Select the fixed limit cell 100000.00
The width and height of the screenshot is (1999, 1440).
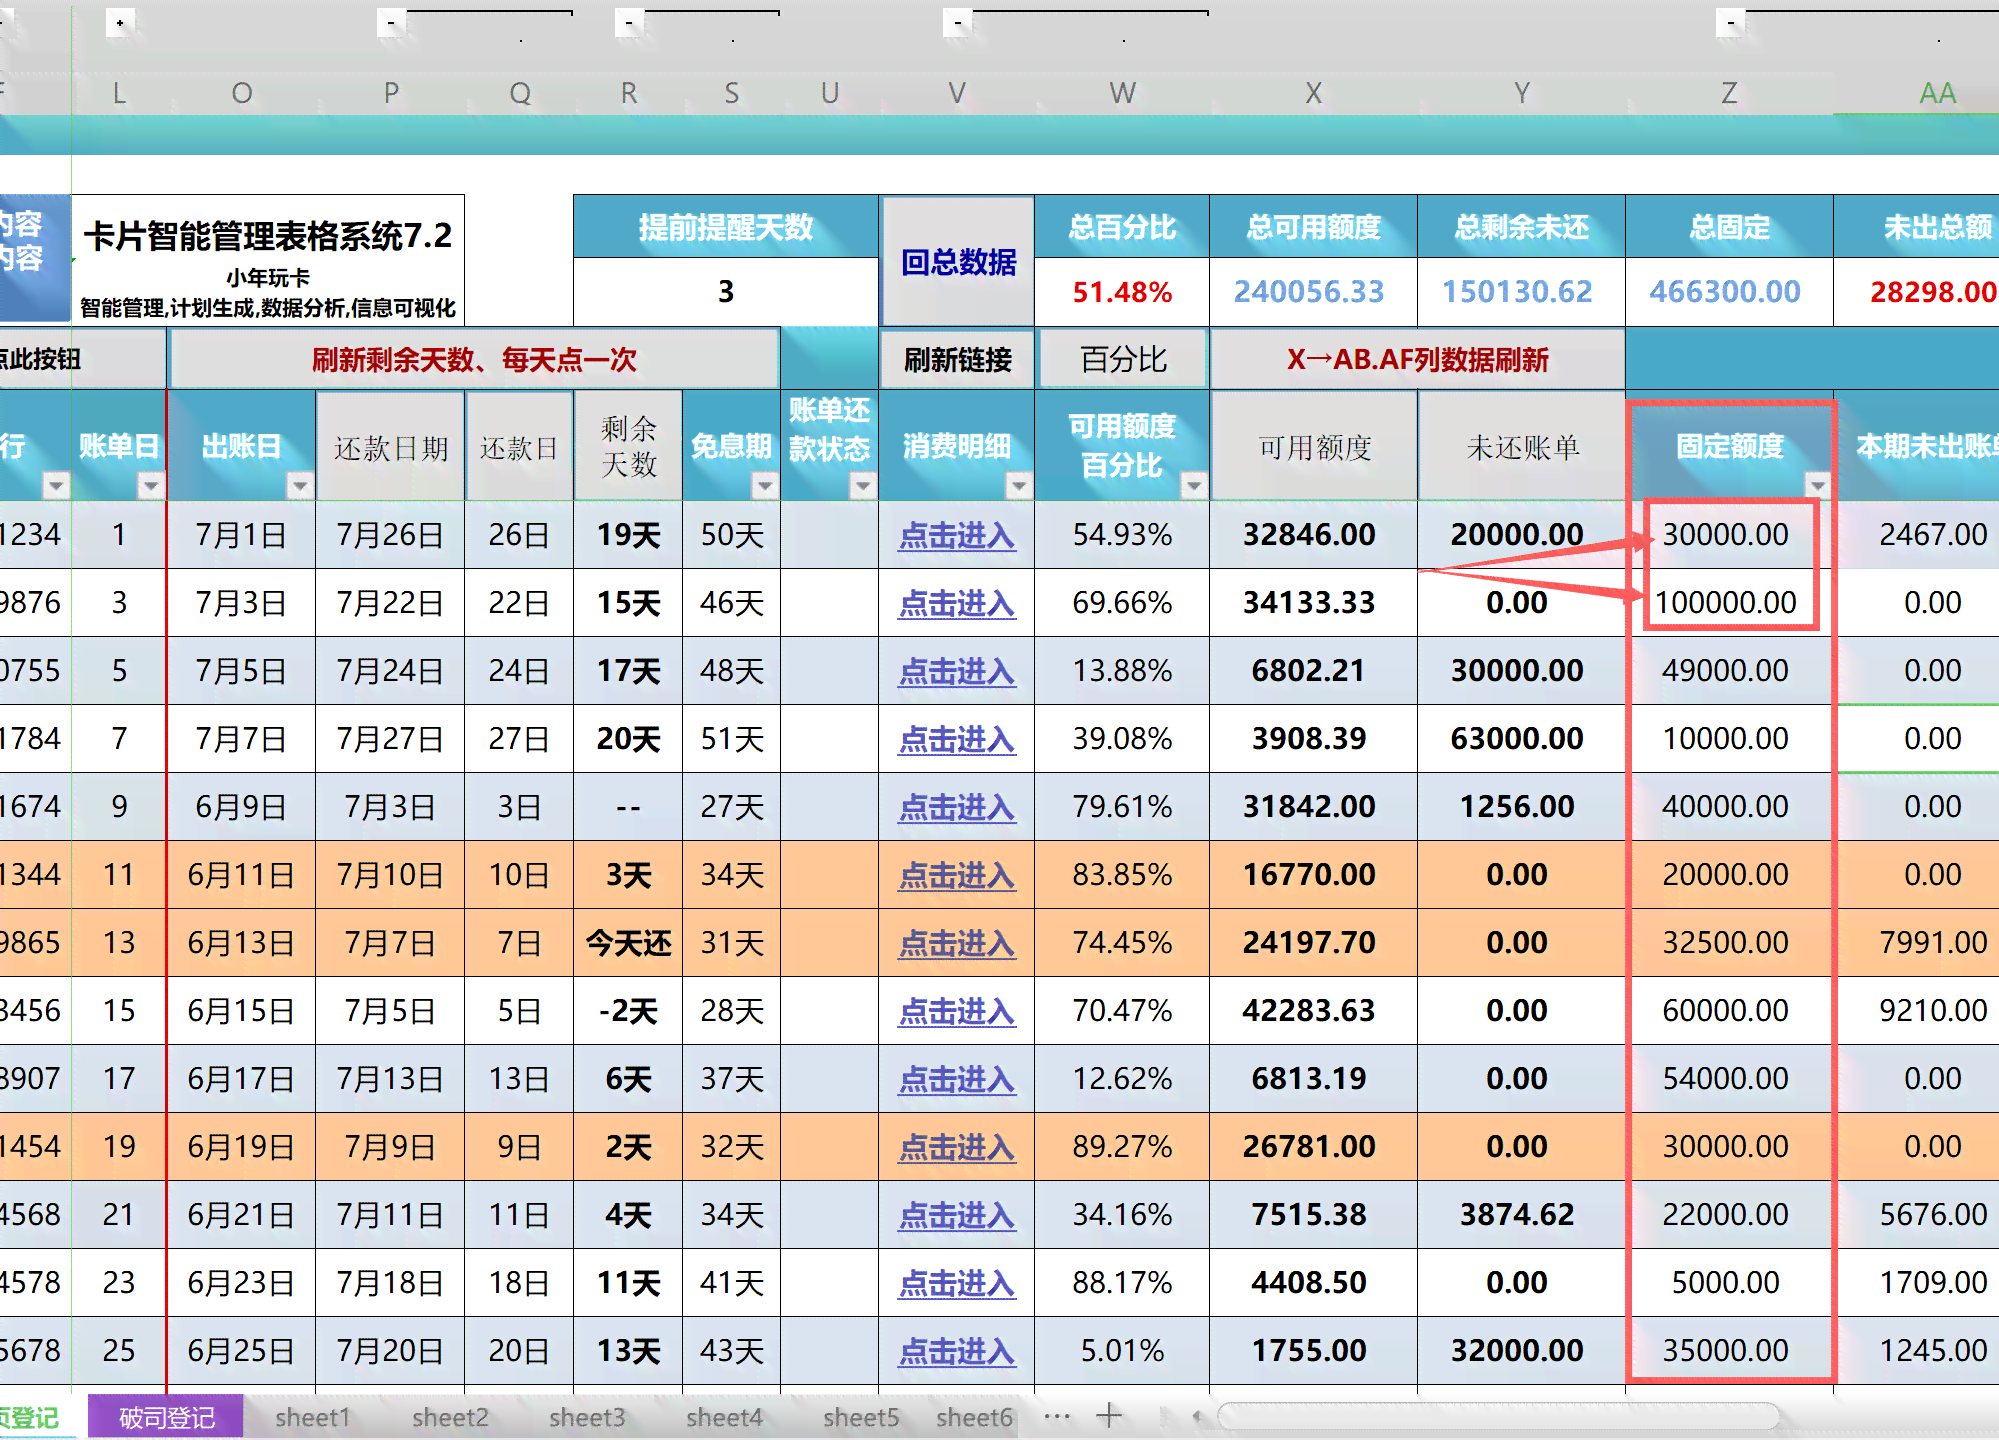[1729, 603]
